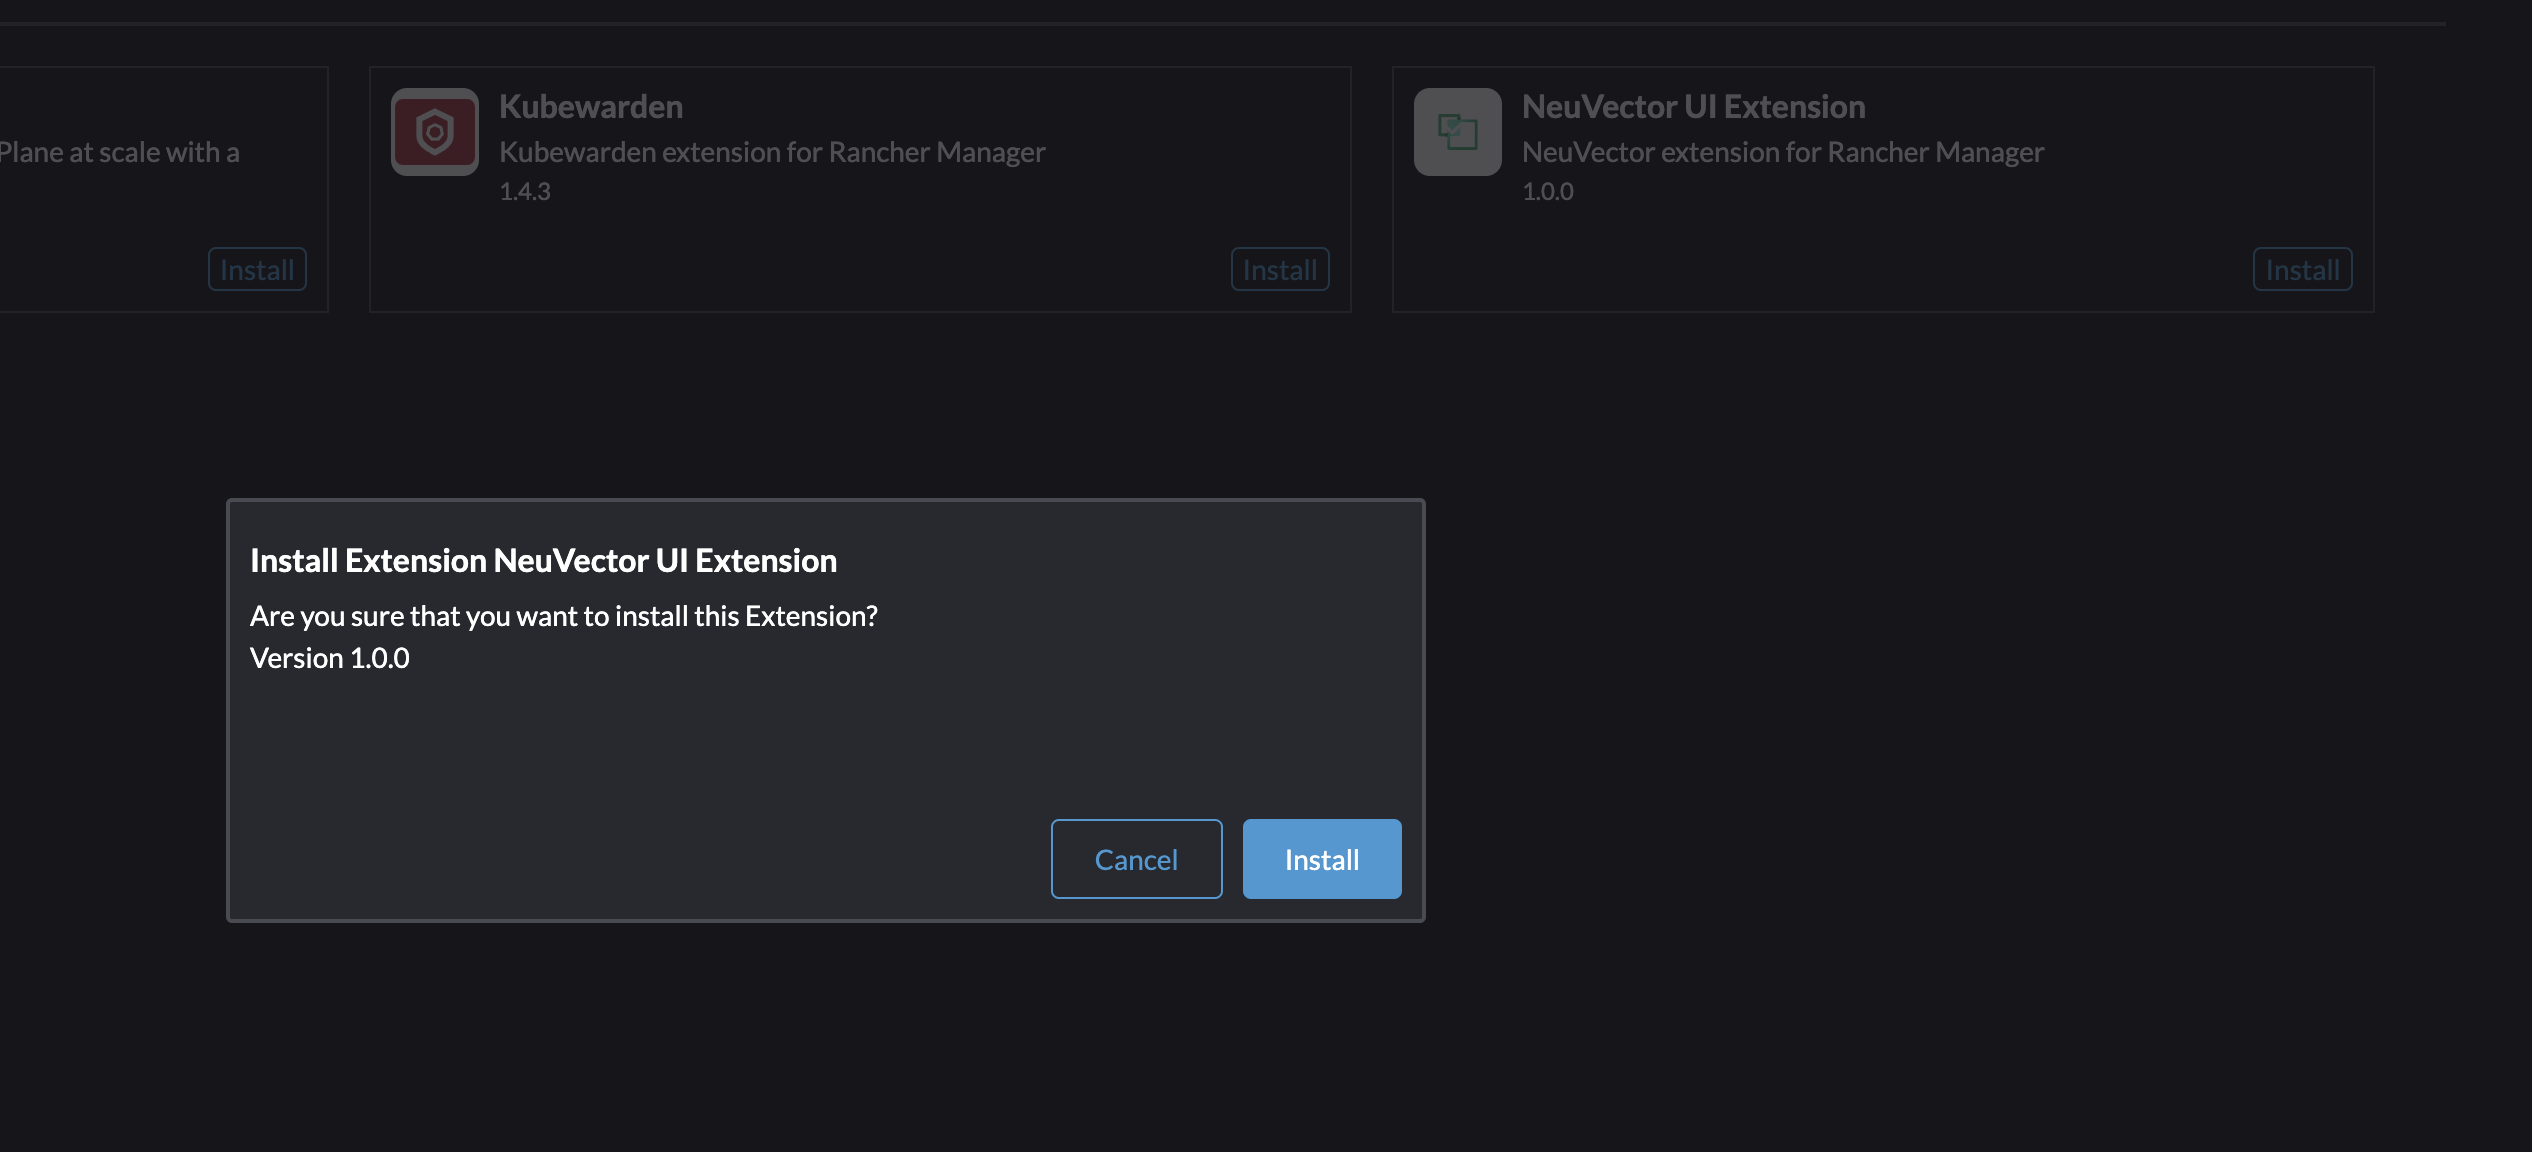Click empty space inside Kubewarden card
The image size is (2532, 1152).
click(x=800, y=255)
